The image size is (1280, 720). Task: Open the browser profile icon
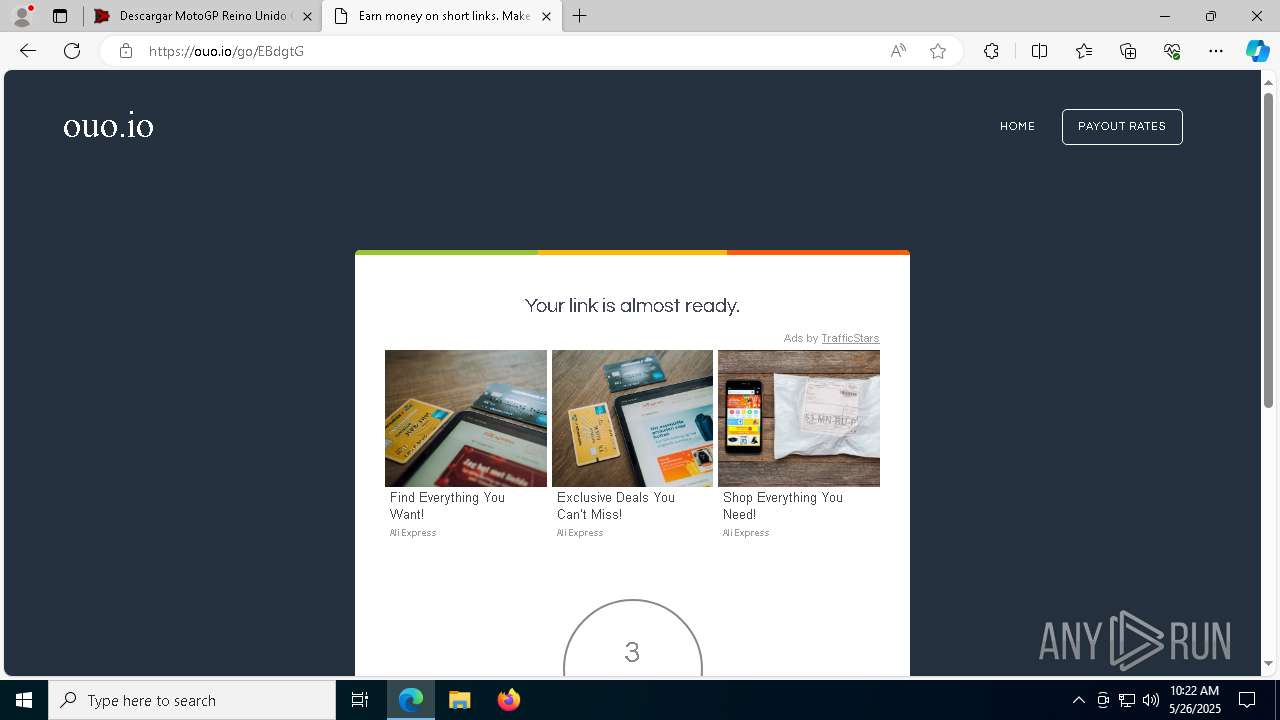[22, 16]
